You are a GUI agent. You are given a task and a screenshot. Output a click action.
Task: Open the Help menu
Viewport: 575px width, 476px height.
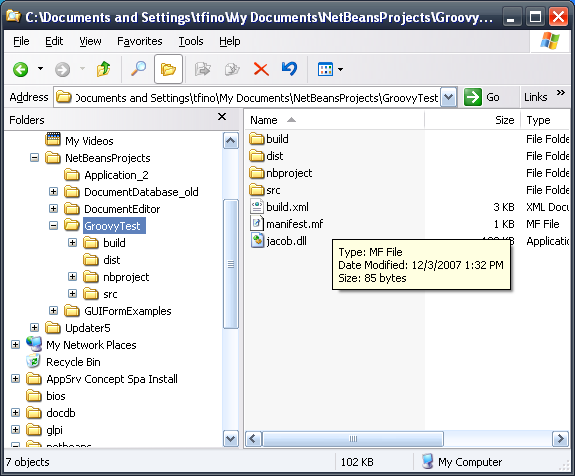point(230,41)
